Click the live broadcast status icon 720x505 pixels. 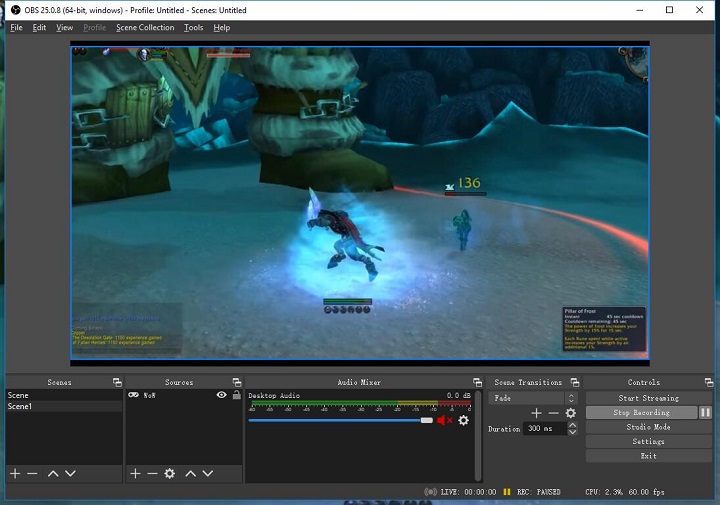pyautogui.click(x=431, y=492)
